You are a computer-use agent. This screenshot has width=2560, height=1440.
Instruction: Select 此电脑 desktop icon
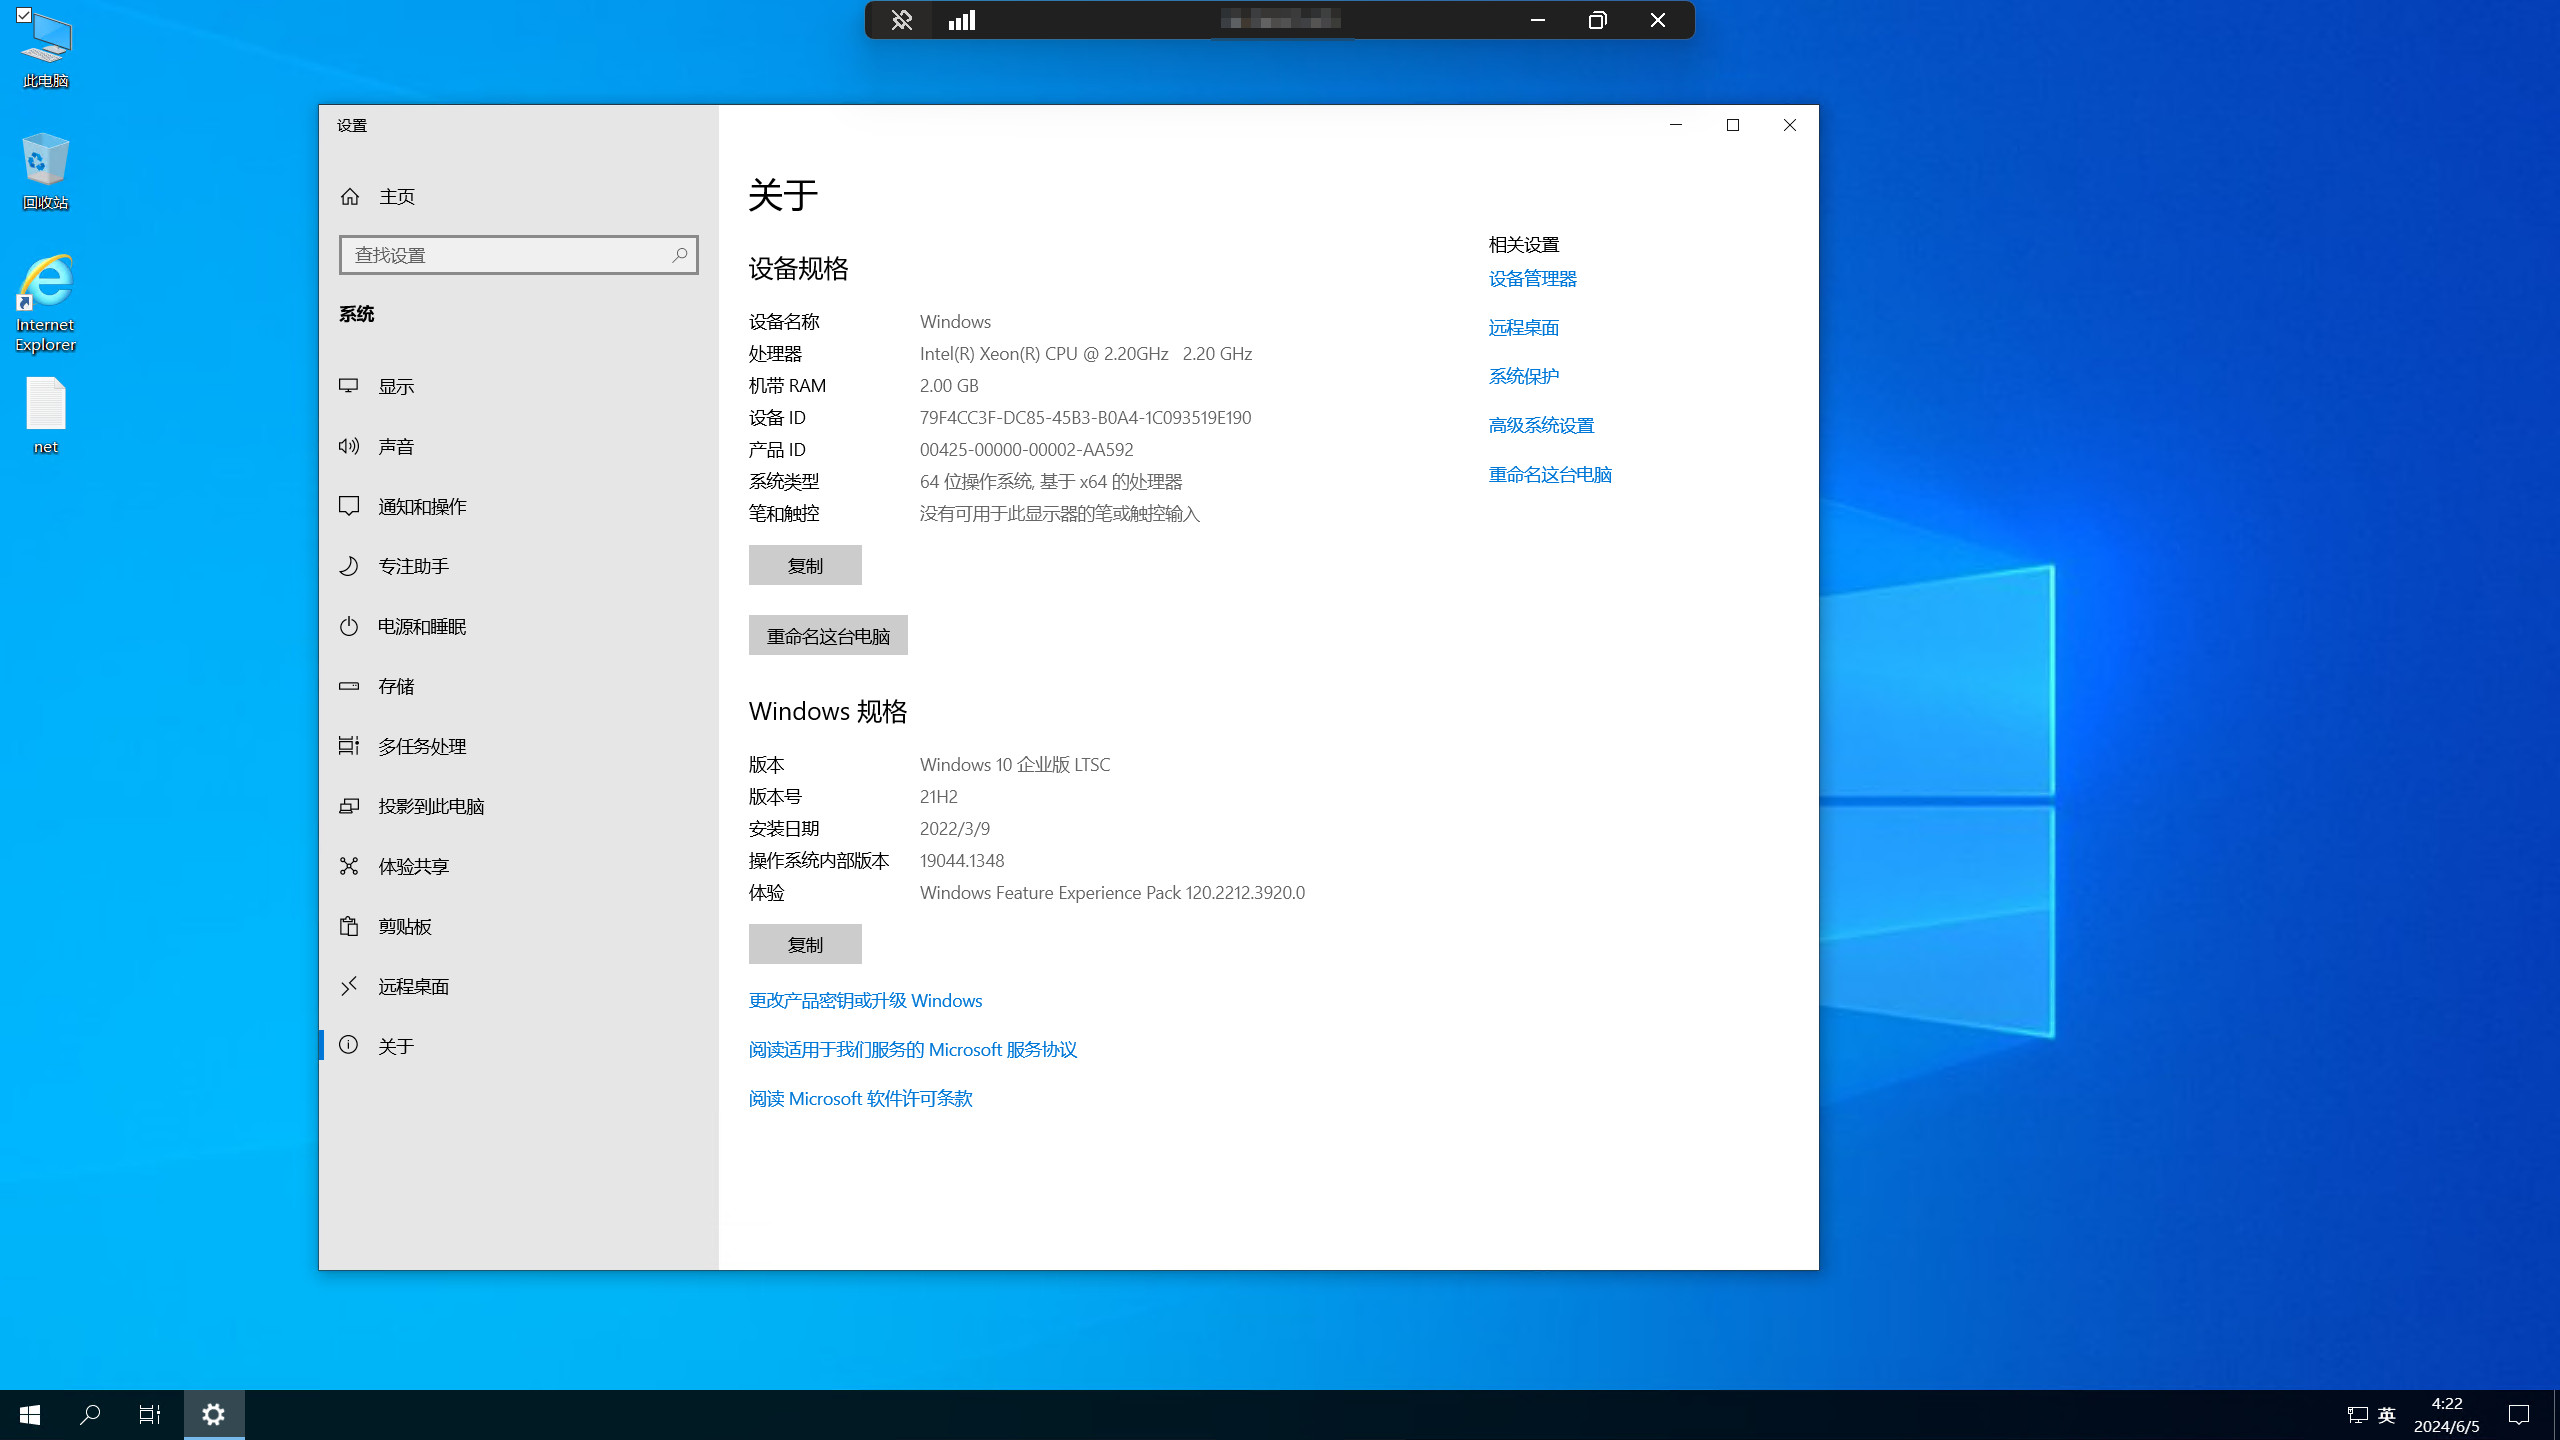coord(45,50)
